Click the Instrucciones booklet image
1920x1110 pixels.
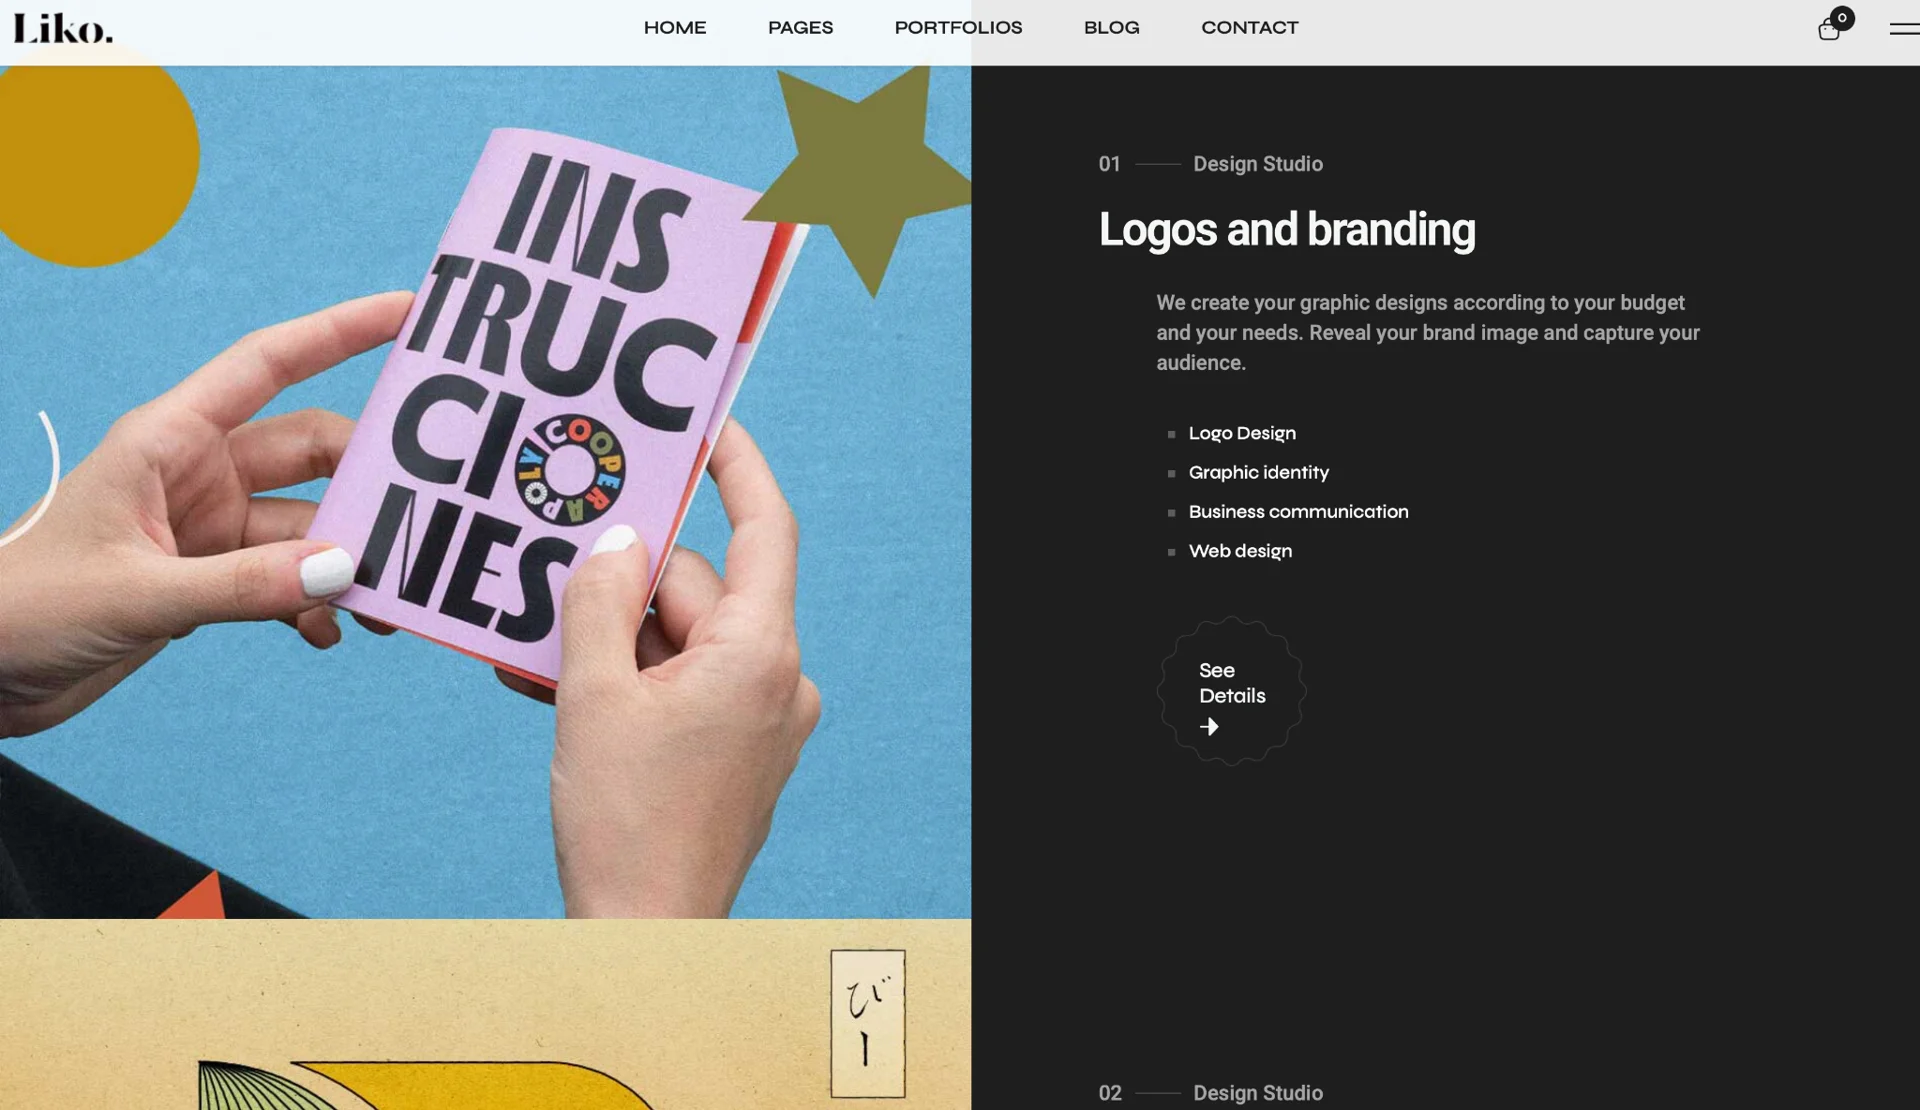485,490
